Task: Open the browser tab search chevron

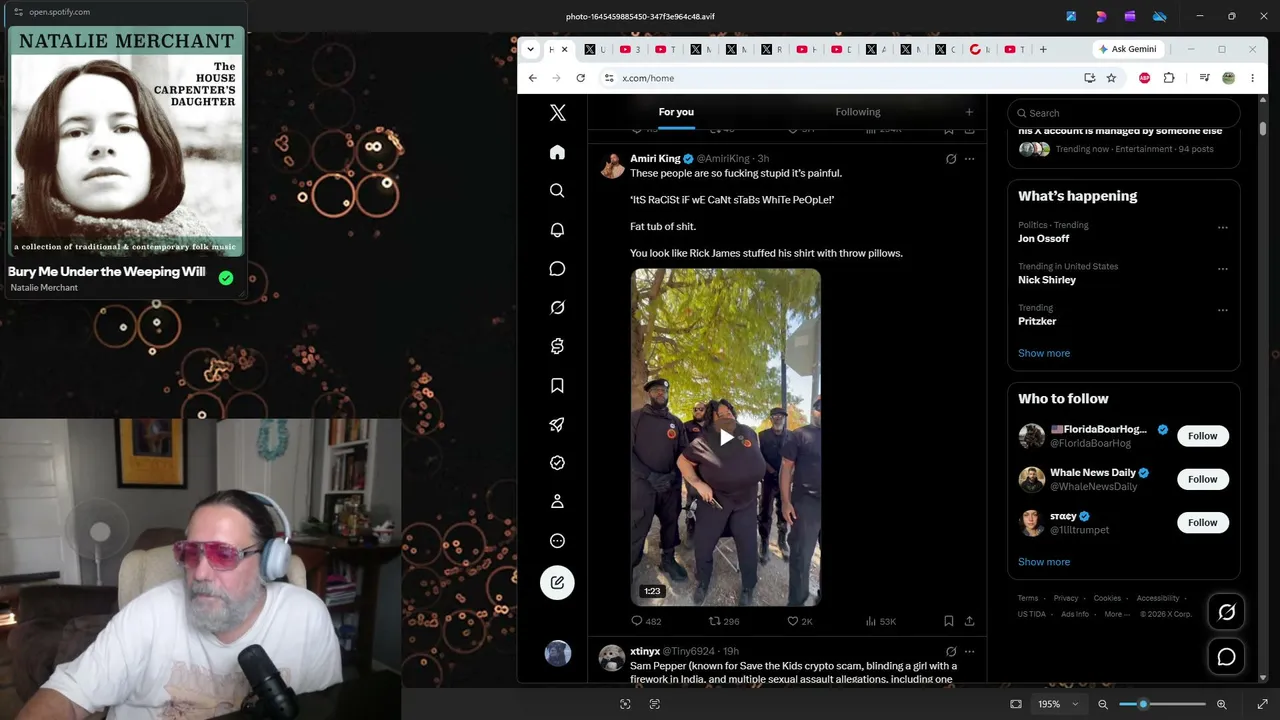Action: (530, 49)
